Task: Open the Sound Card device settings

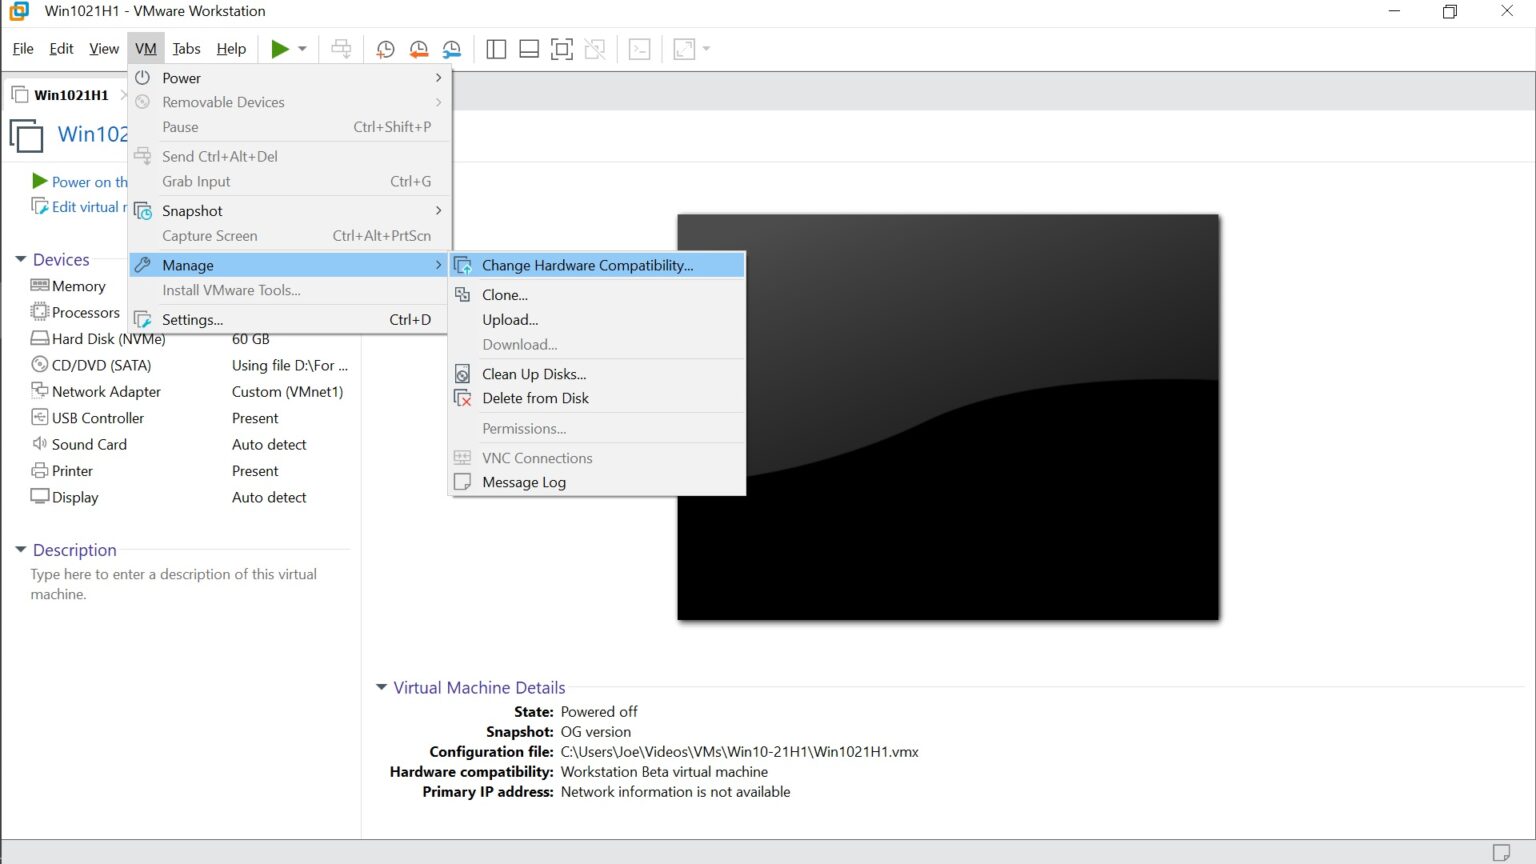Action: pyautogui.click(x=88, y=444)
